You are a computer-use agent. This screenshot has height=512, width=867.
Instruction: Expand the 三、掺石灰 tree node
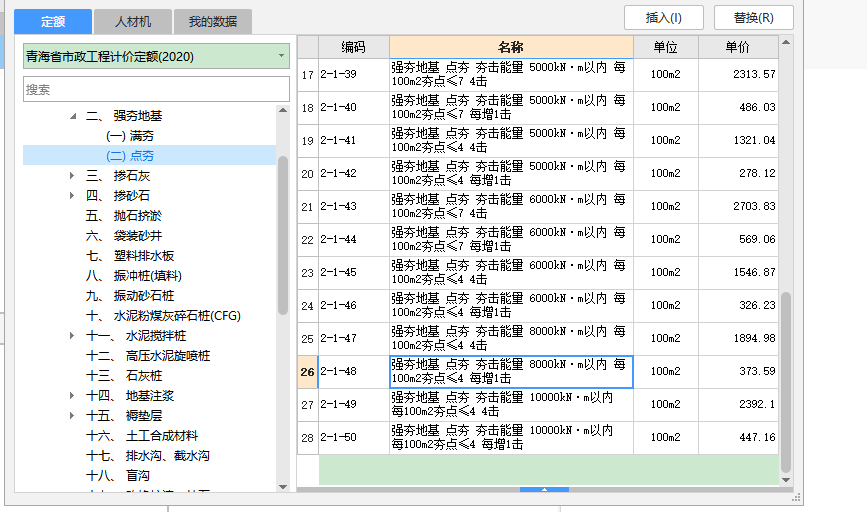click(72, 176)
